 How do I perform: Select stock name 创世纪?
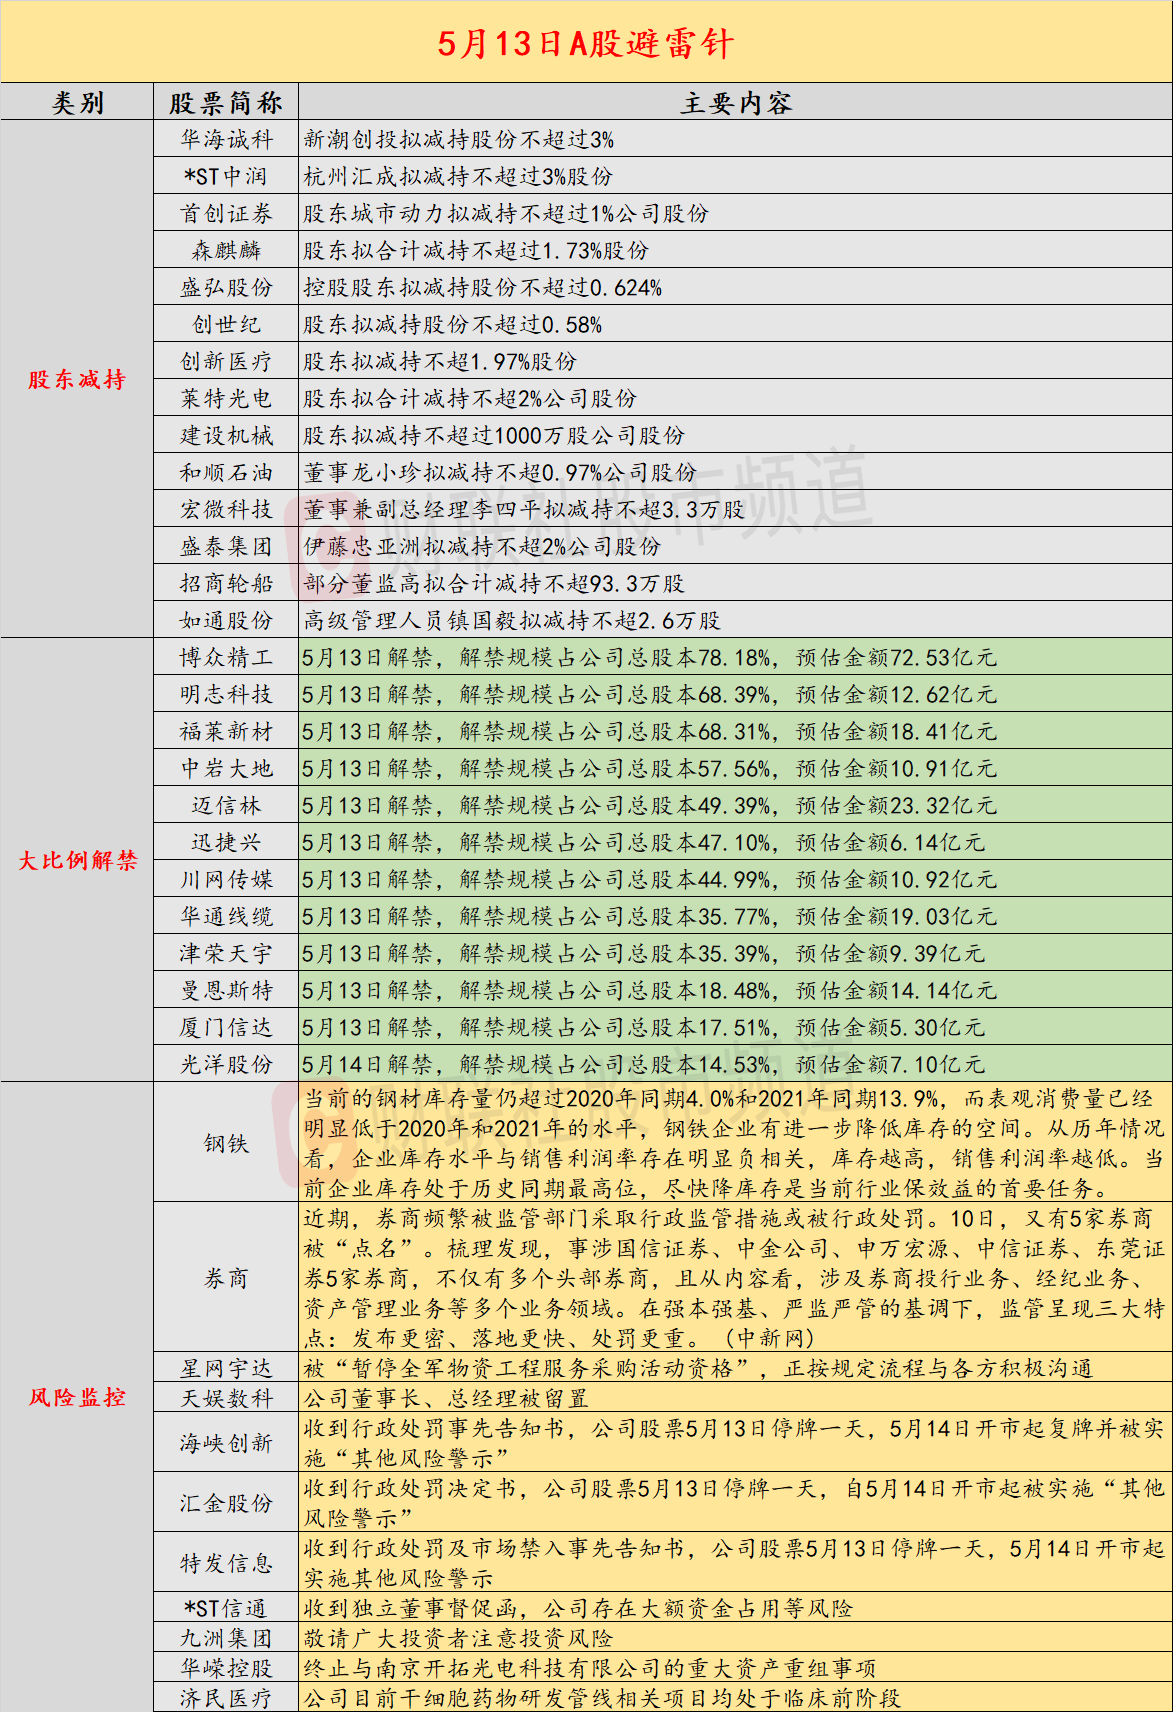click(x=226, y=324)
